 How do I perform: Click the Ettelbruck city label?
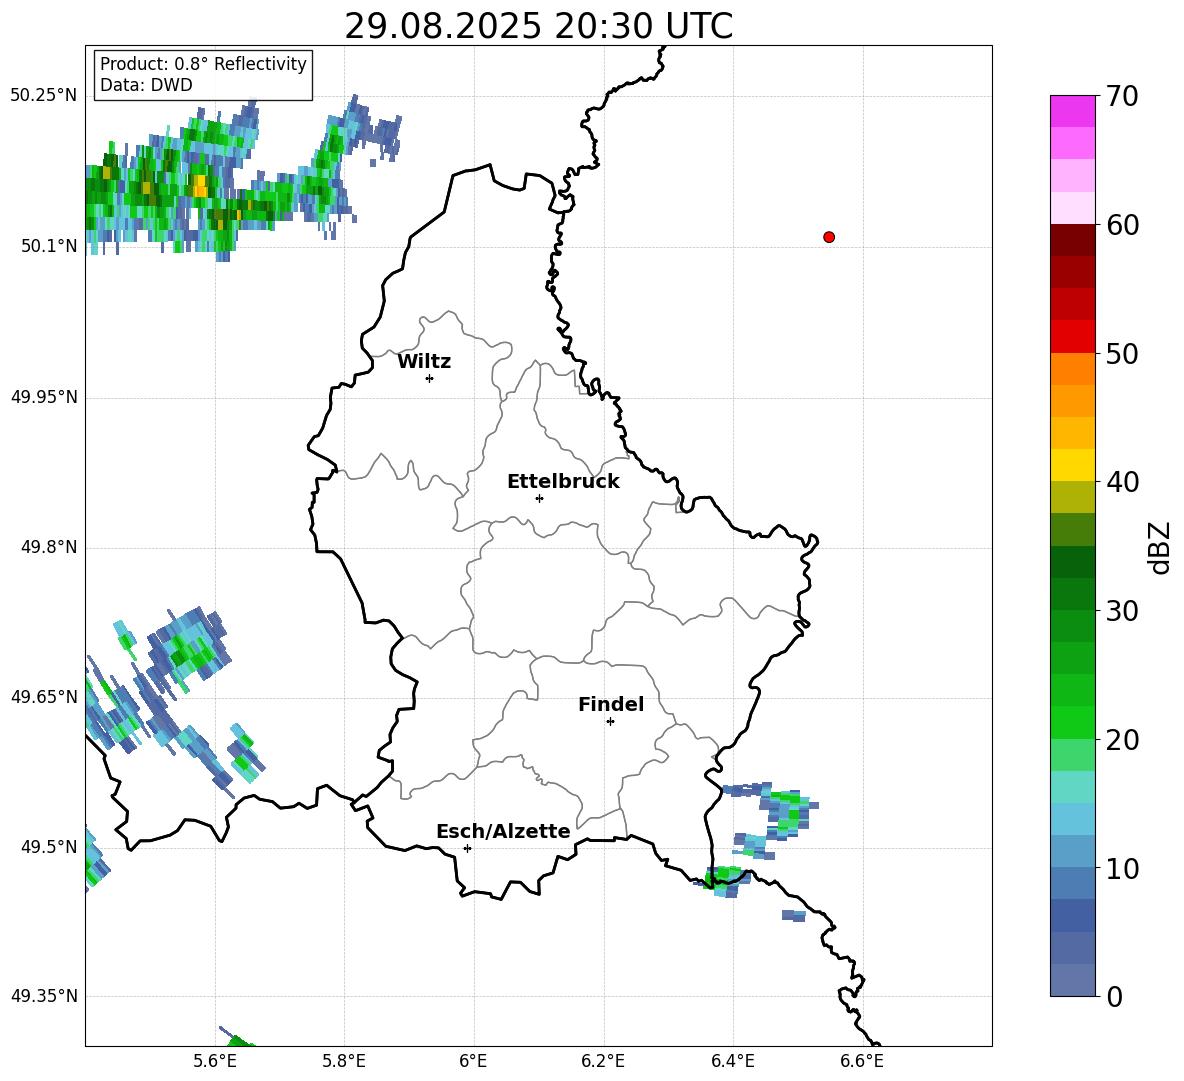pyautogui.click(x=563, y=482)
